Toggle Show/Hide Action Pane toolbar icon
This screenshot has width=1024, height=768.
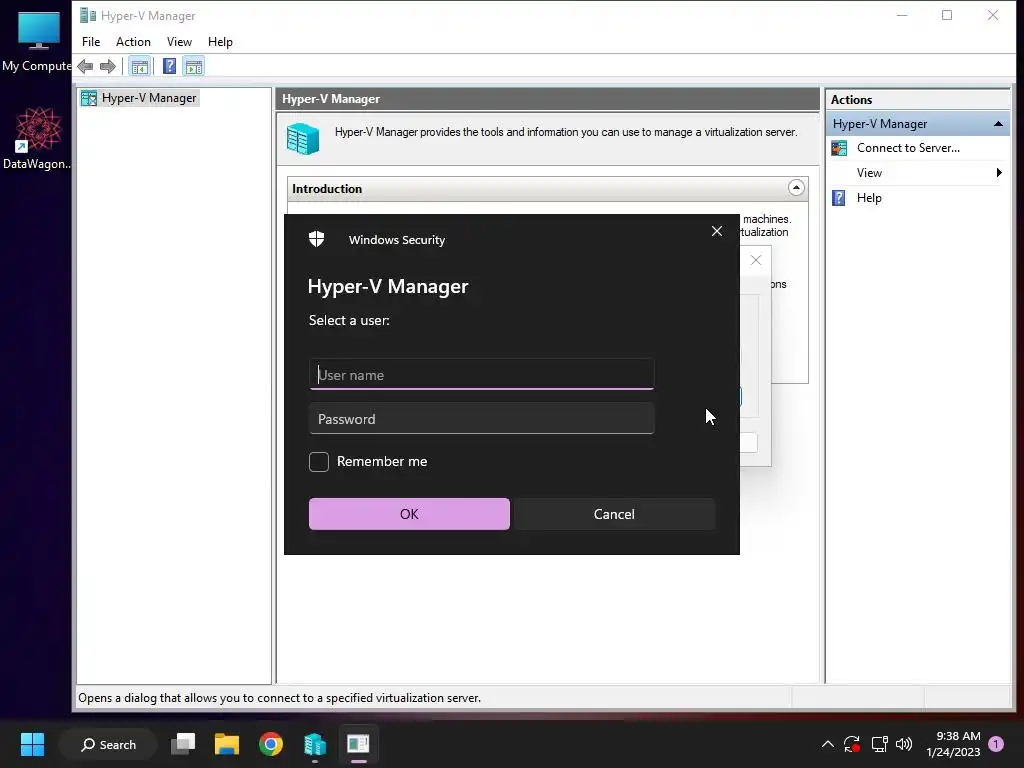click(194, 66)
